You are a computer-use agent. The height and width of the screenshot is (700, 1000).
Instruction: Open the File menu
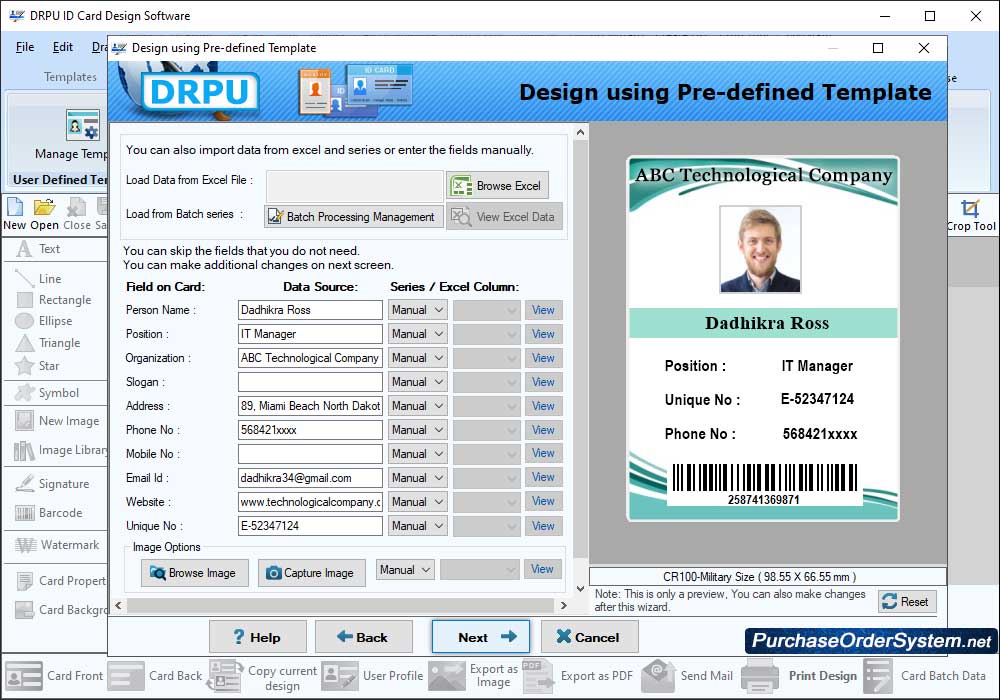tap(25, 47)
